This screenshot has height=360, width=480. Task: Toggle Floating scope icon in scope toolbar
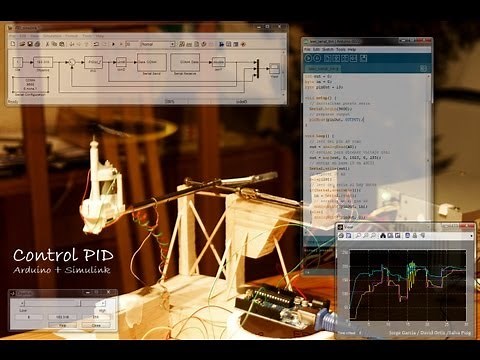point(407,235)
